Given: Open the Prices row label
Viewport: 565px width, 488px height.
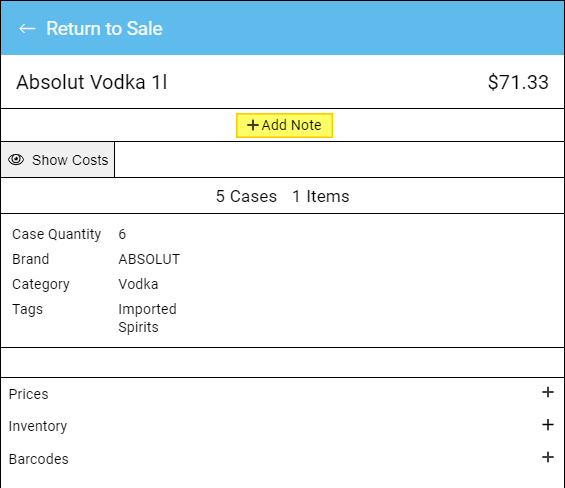Looking at the screenshot, I should tap(28, 394).
